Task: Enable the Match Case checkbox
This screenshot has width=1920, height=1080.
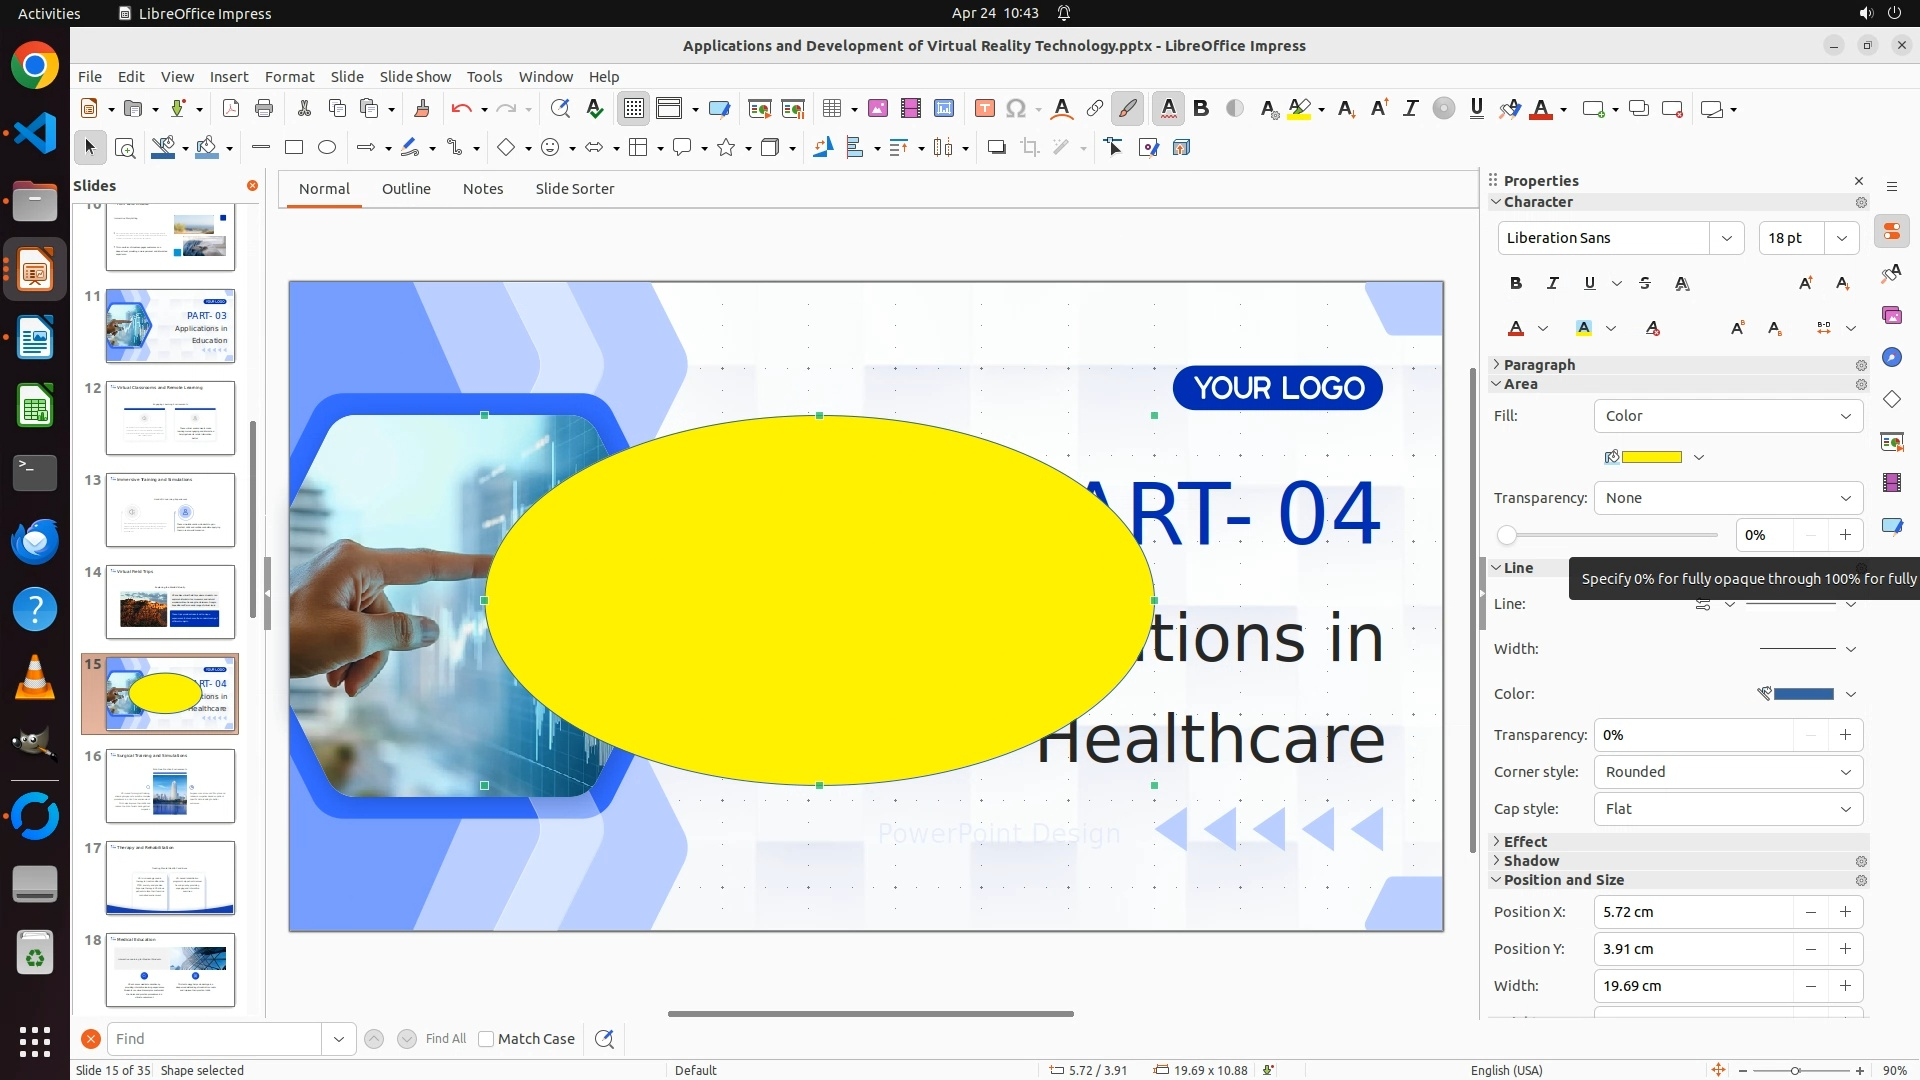Action: point(486,1039)
